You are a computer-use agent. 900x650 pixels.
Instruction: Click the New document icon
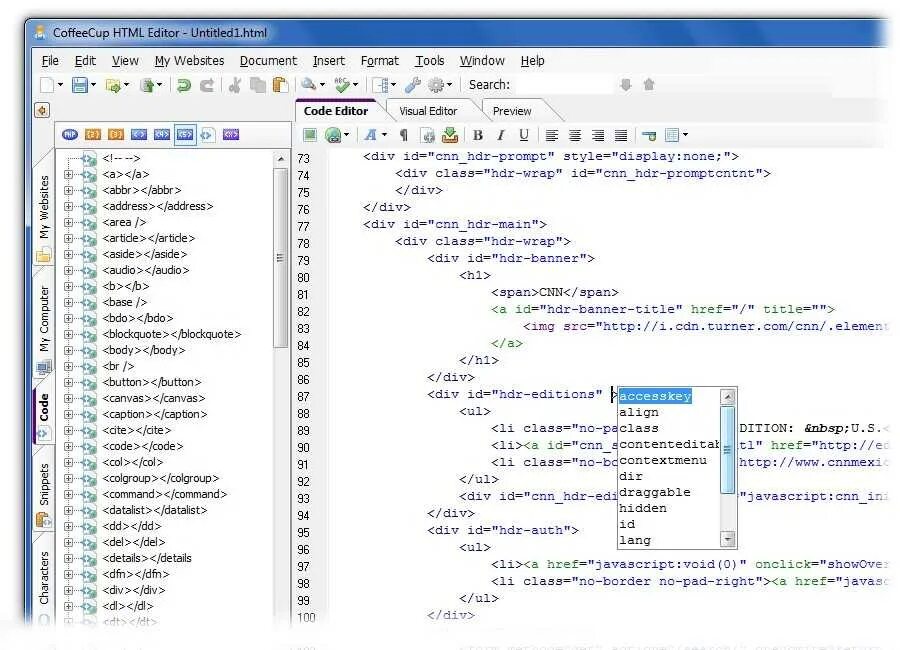47,86
